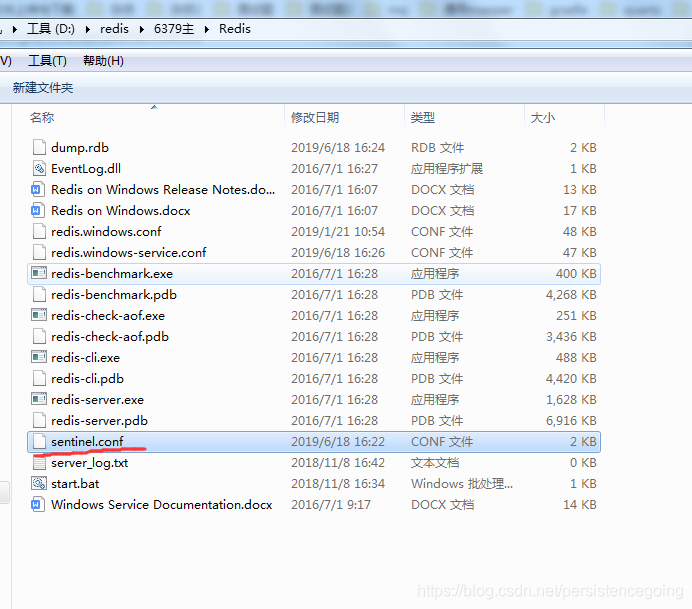Click 文本文档 type of server_log.txt
This screenshot has width=692, height=609.
coord(435,462)
